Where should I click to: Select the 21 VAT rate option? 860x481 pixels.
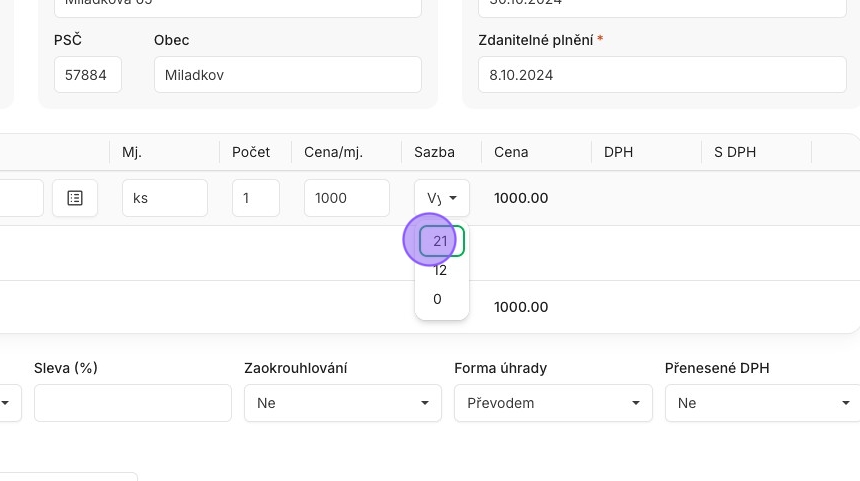[442, 241]
